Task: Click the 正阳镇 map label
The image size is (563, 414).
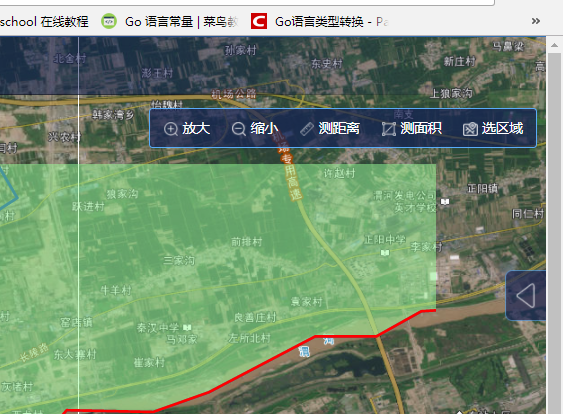Action: coord(483,188)
